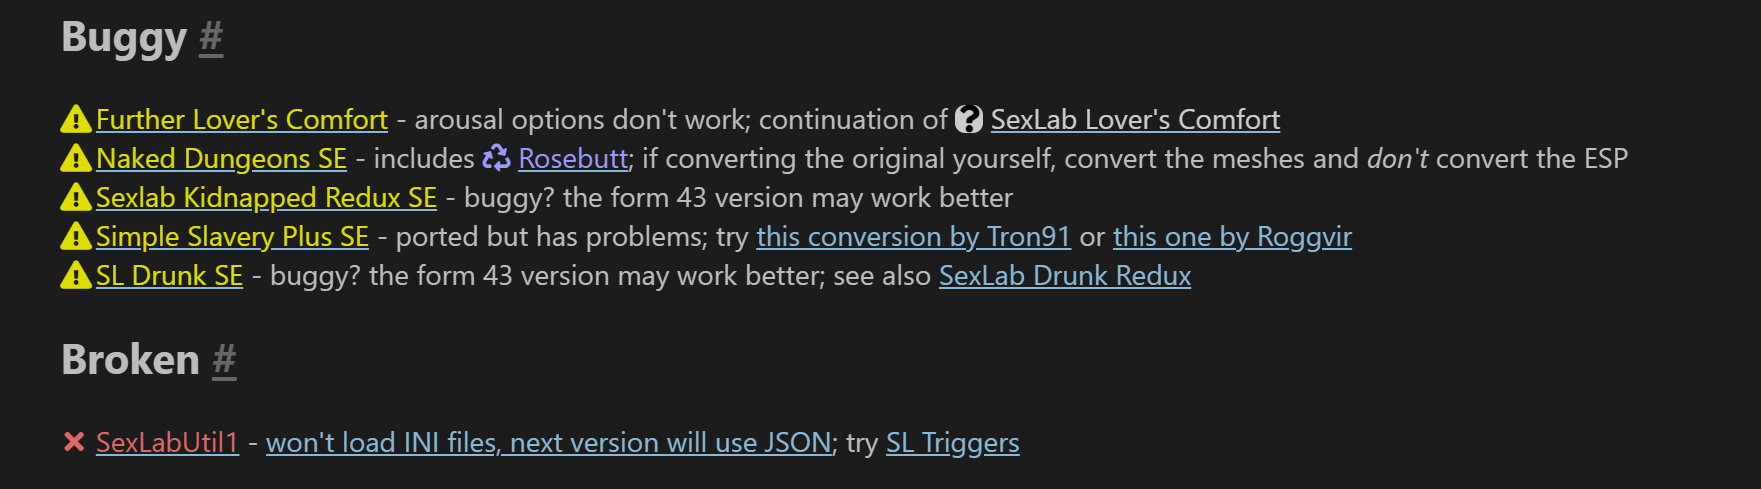Click the question mark icon before SexLab Lover's Comfort
1761x489 pixels.
(x=969, y=120)
